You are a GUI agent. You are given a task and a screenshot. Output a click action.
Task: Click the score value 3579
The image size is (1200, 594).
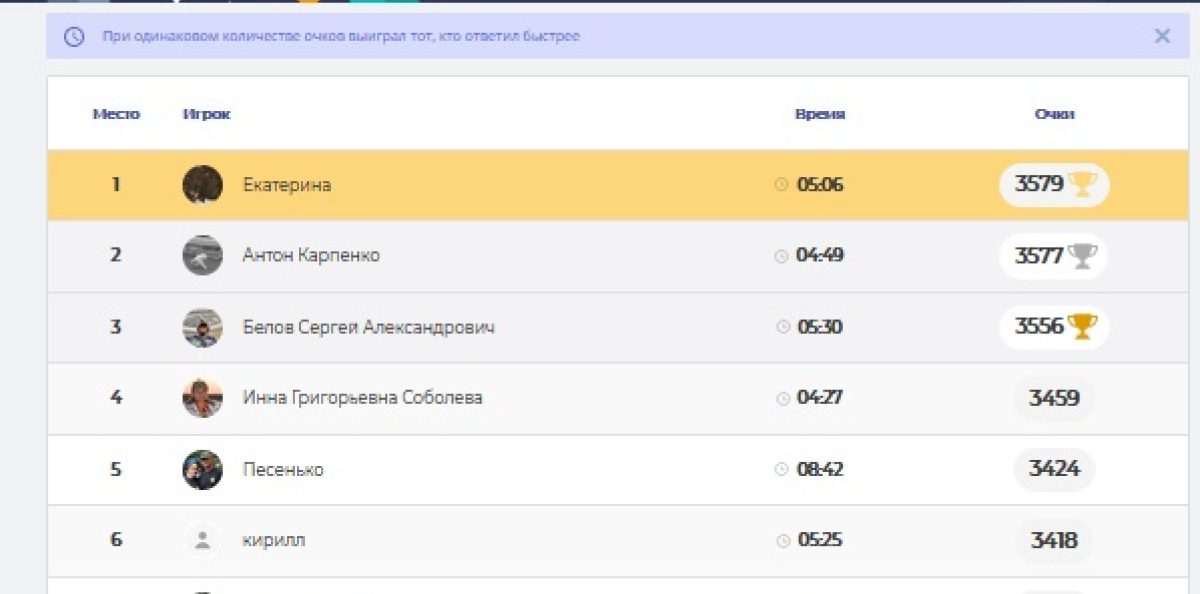(1039, 184)
